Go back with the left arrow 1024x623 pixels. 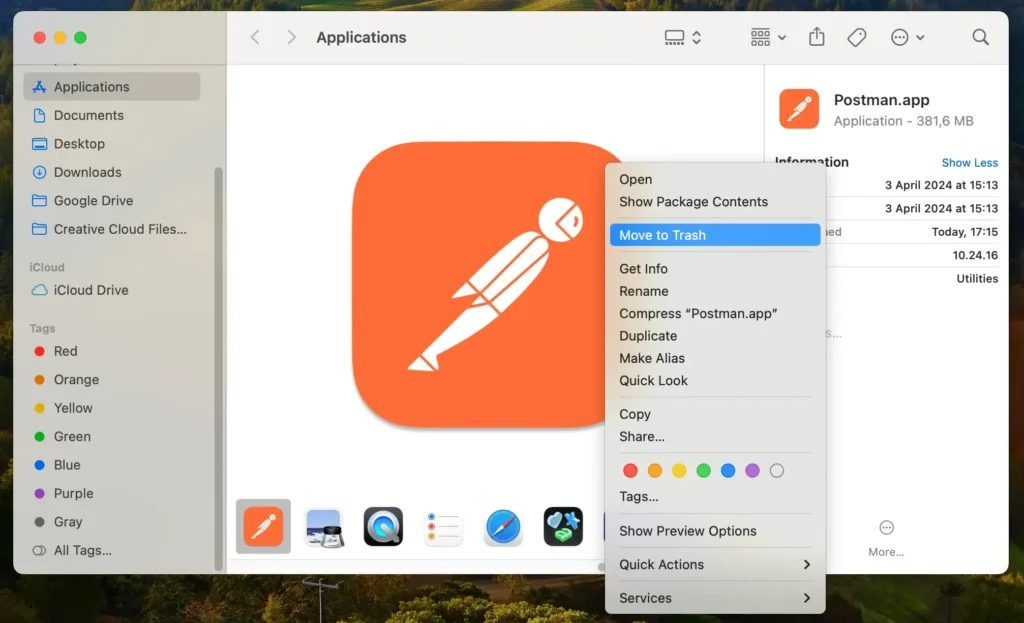255,37
